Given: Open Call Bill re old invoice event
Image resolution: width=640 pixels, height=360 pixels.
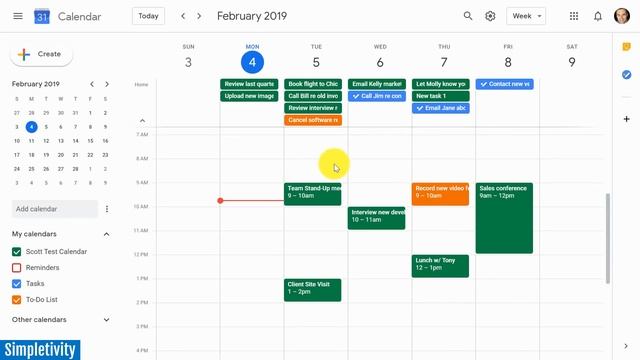Looking at the screenshot, I should (313, 96).
